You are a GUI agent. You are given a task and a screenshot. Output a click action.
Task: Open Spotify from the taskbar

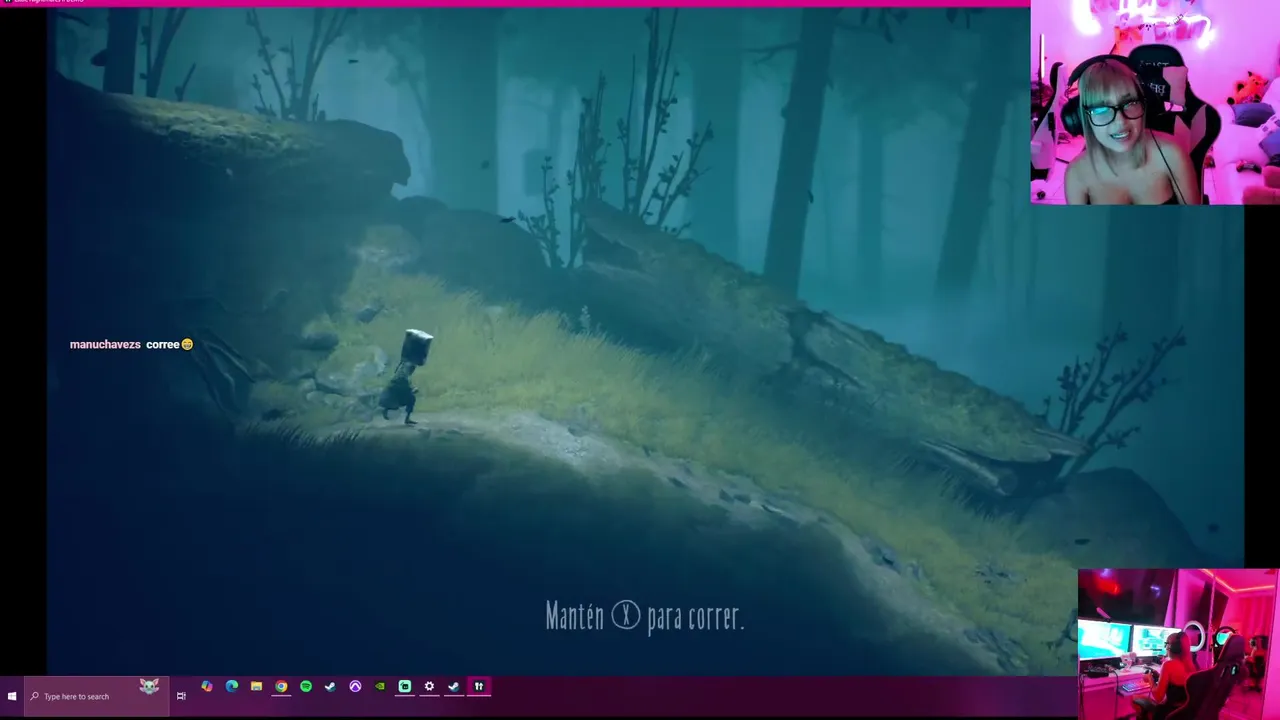(x=306, y=686)
